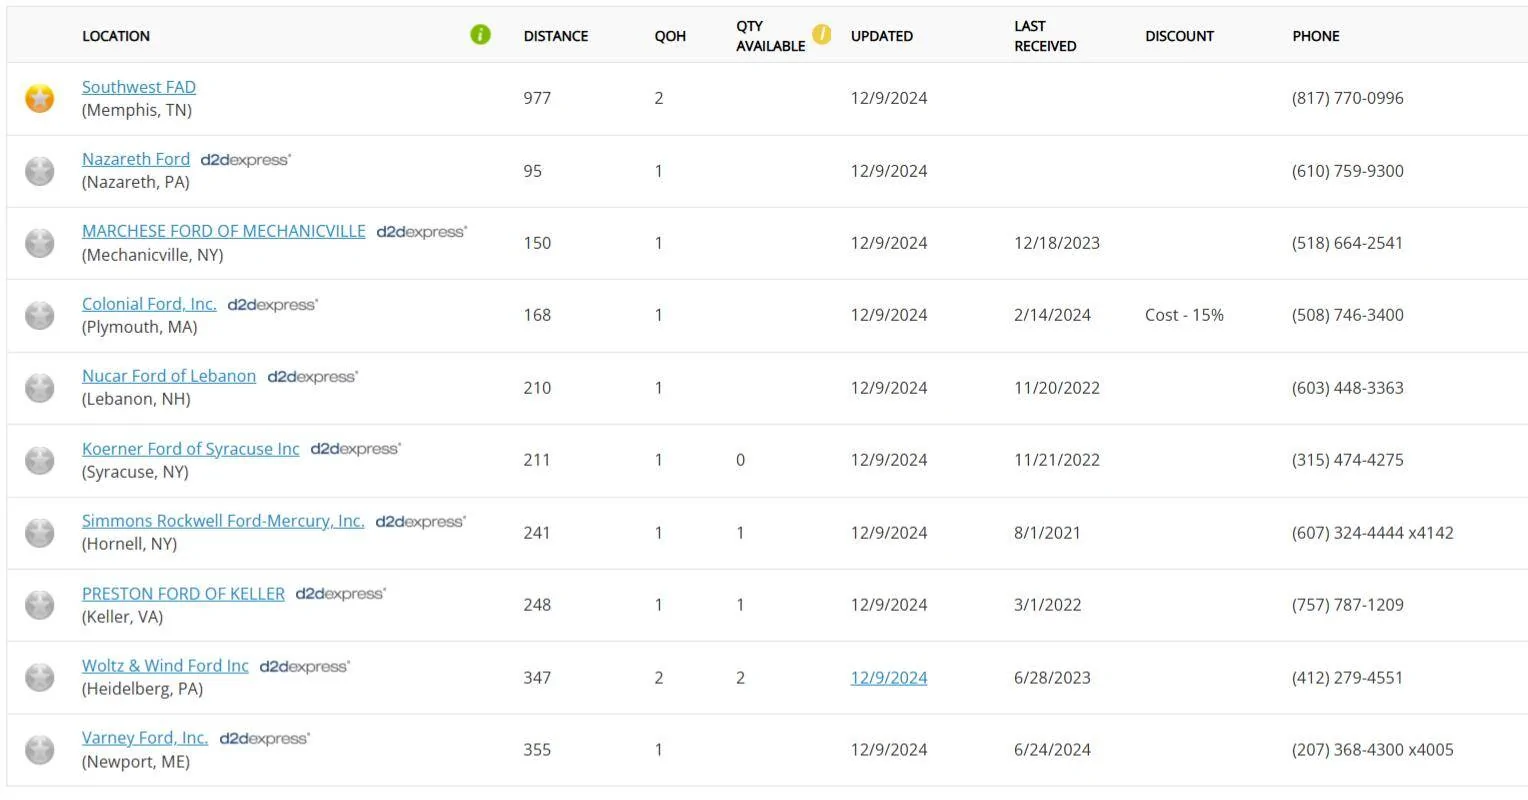Star the Koerner Ford of Syracuse row
1528x800 pixels.
39,460
